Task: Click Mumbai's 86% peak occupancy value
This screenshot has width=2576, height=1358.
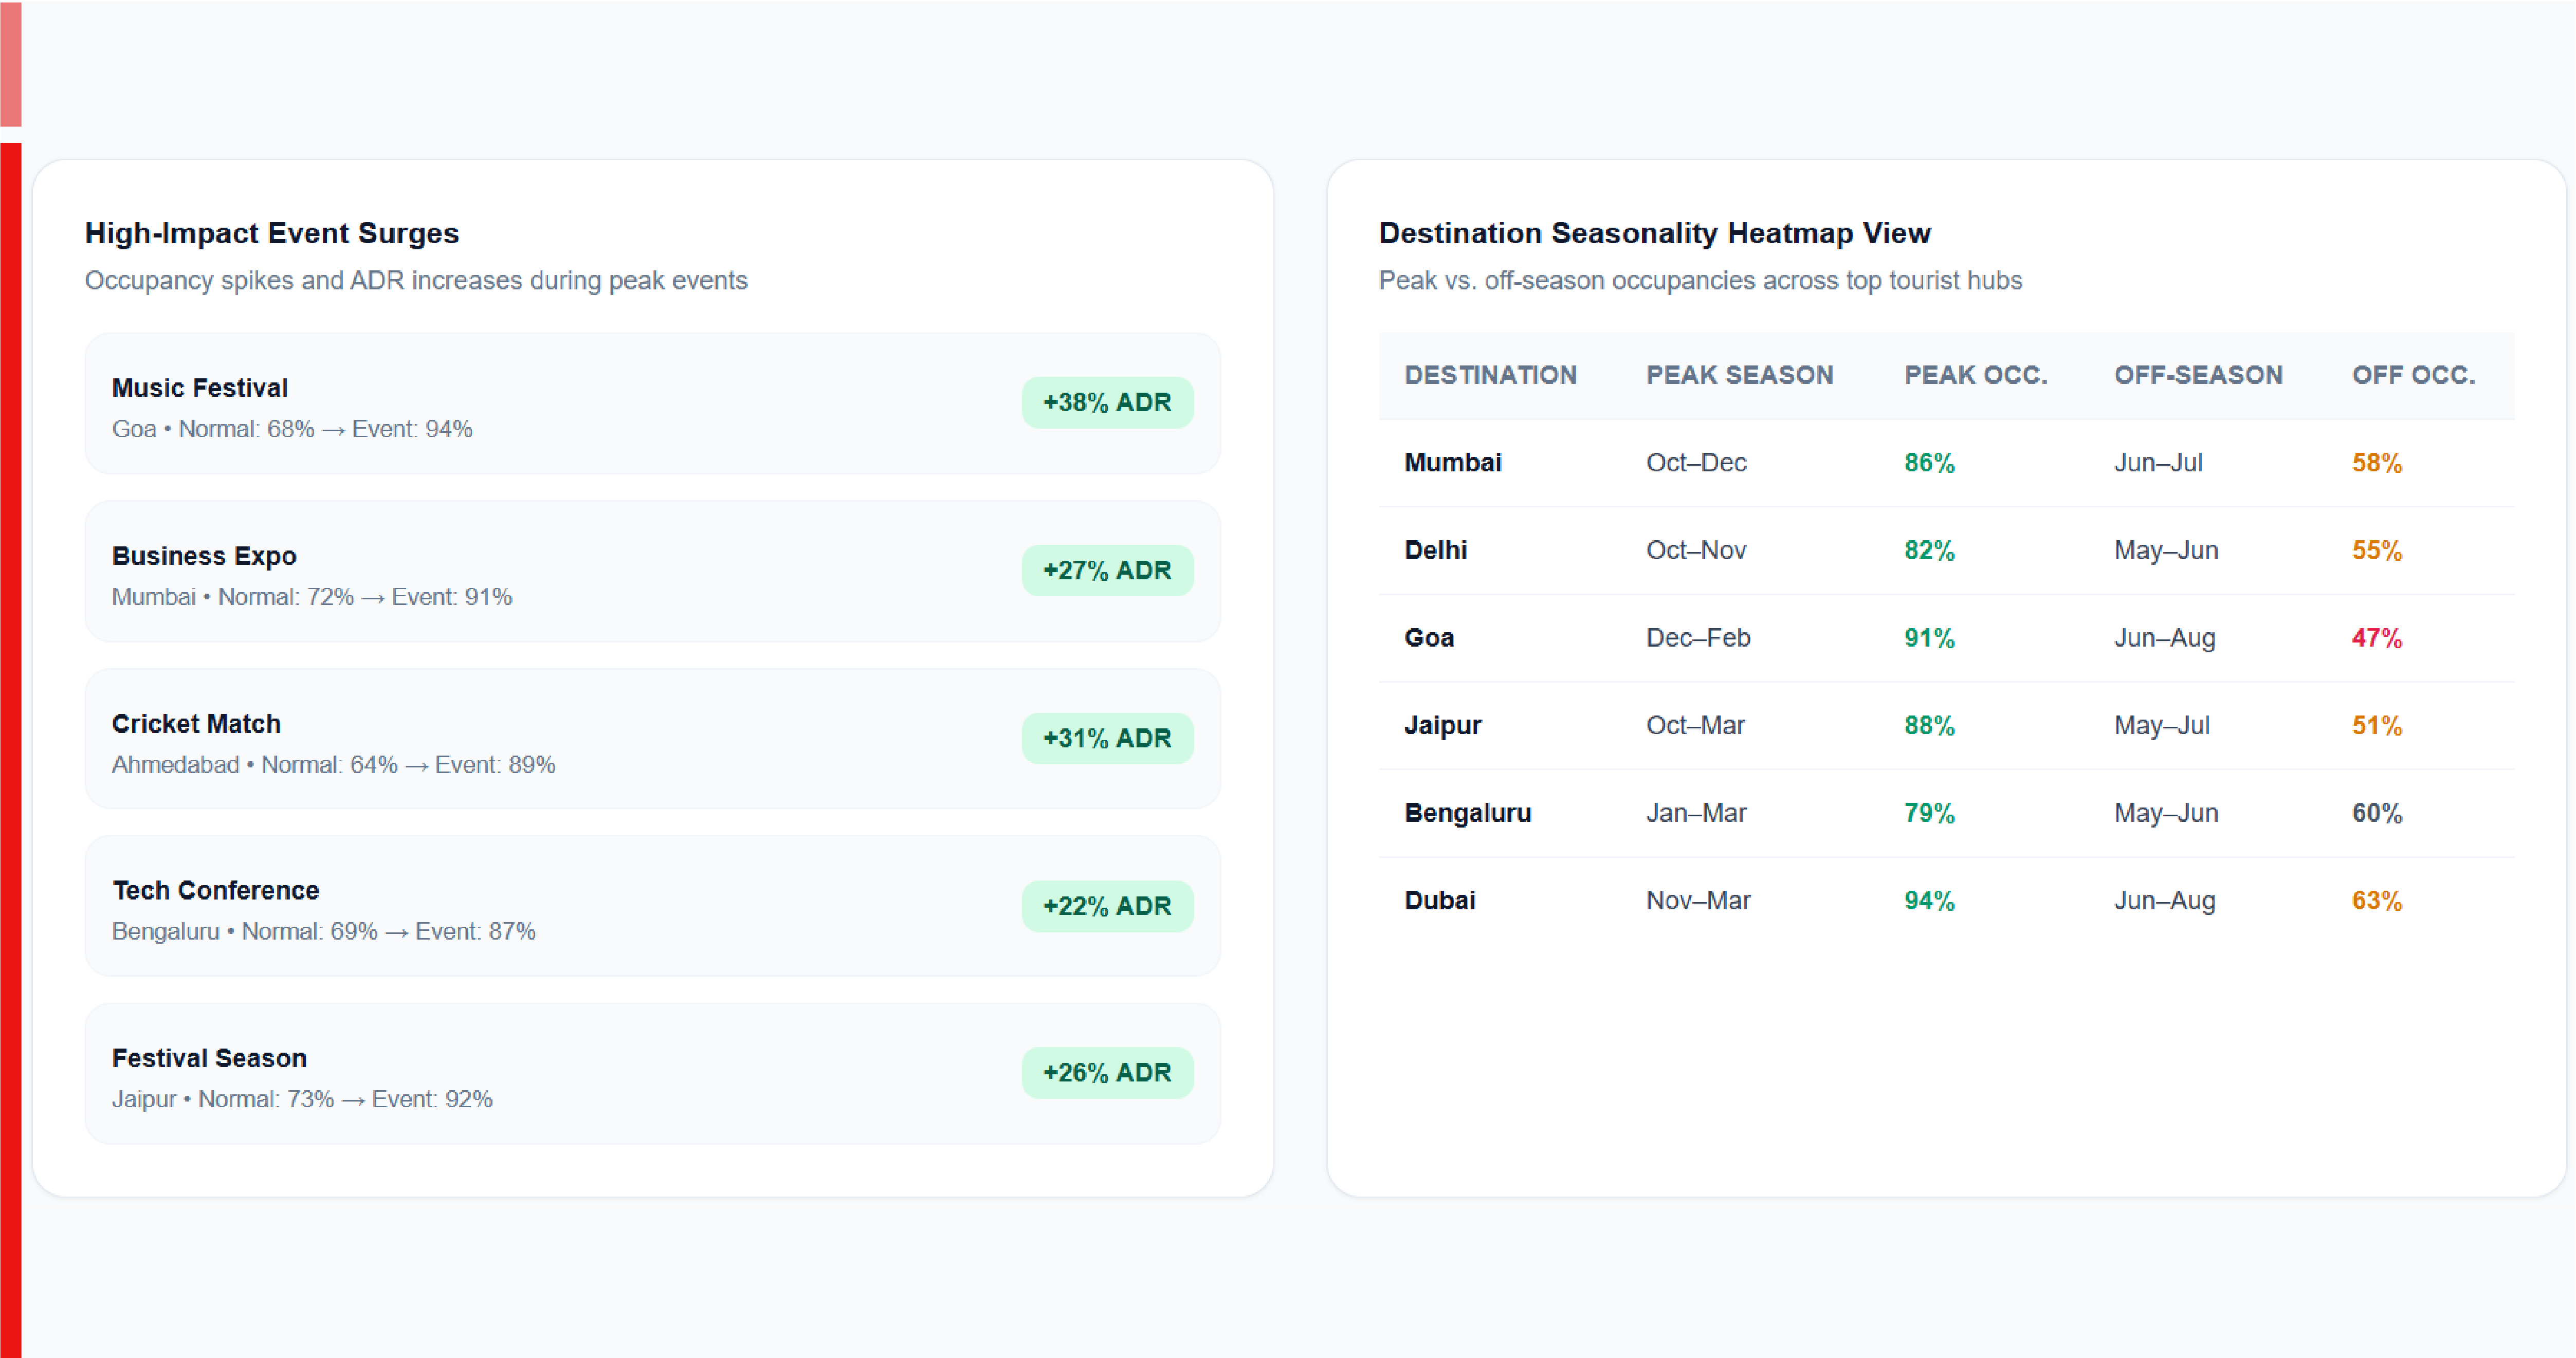Action: click(1929, 463)
